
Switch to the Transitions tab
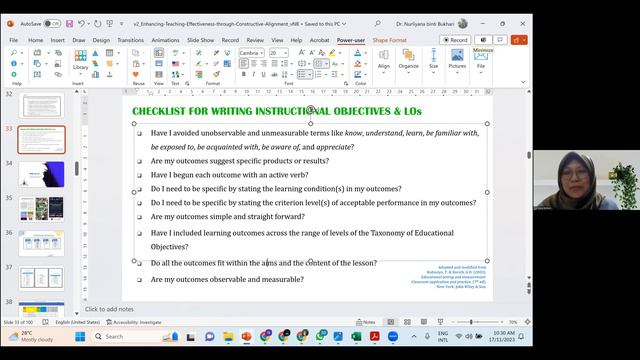[x=130, y=40]
